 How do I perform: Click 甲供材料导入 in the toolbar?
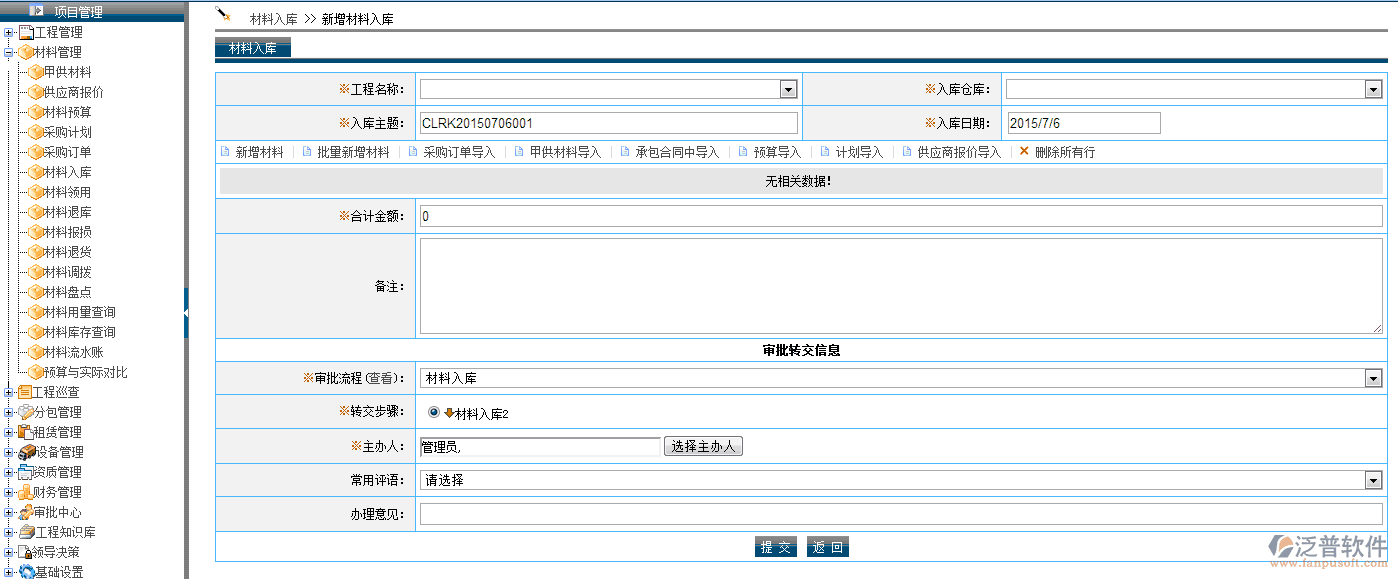tap(565, 152)
